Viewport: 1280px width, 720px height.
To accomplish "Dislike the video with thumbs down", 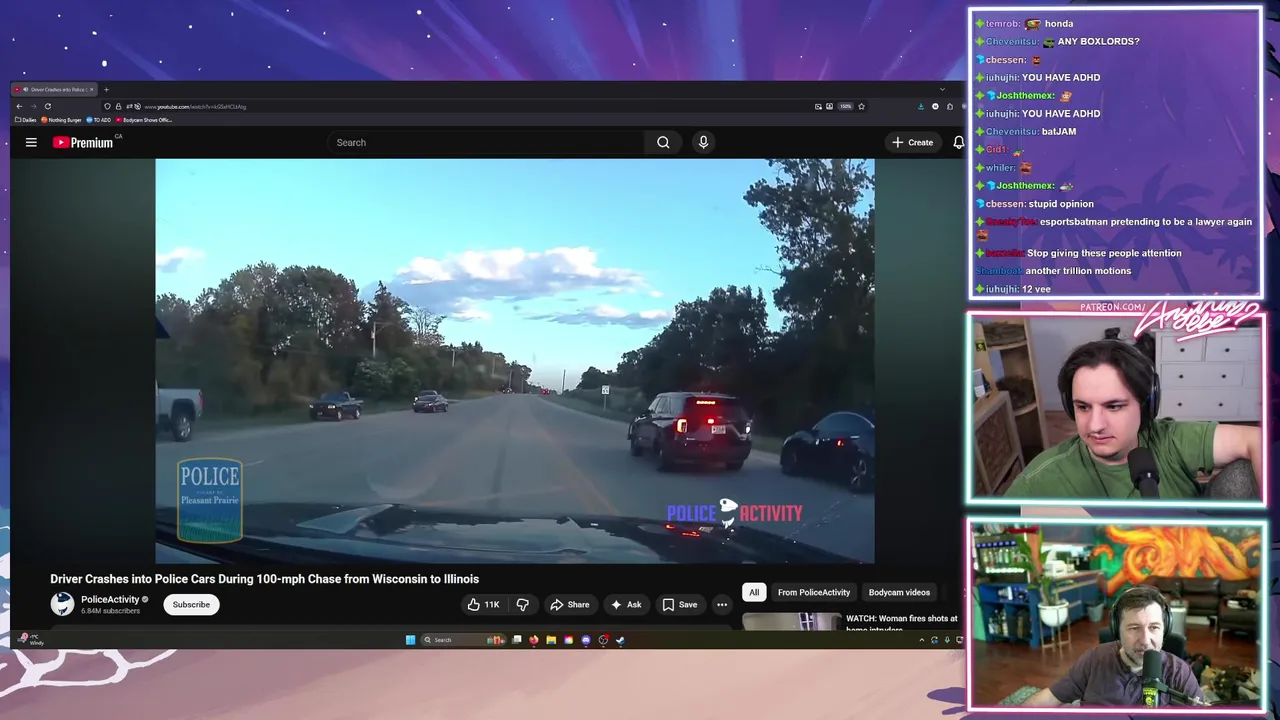I will pos(522,604).
